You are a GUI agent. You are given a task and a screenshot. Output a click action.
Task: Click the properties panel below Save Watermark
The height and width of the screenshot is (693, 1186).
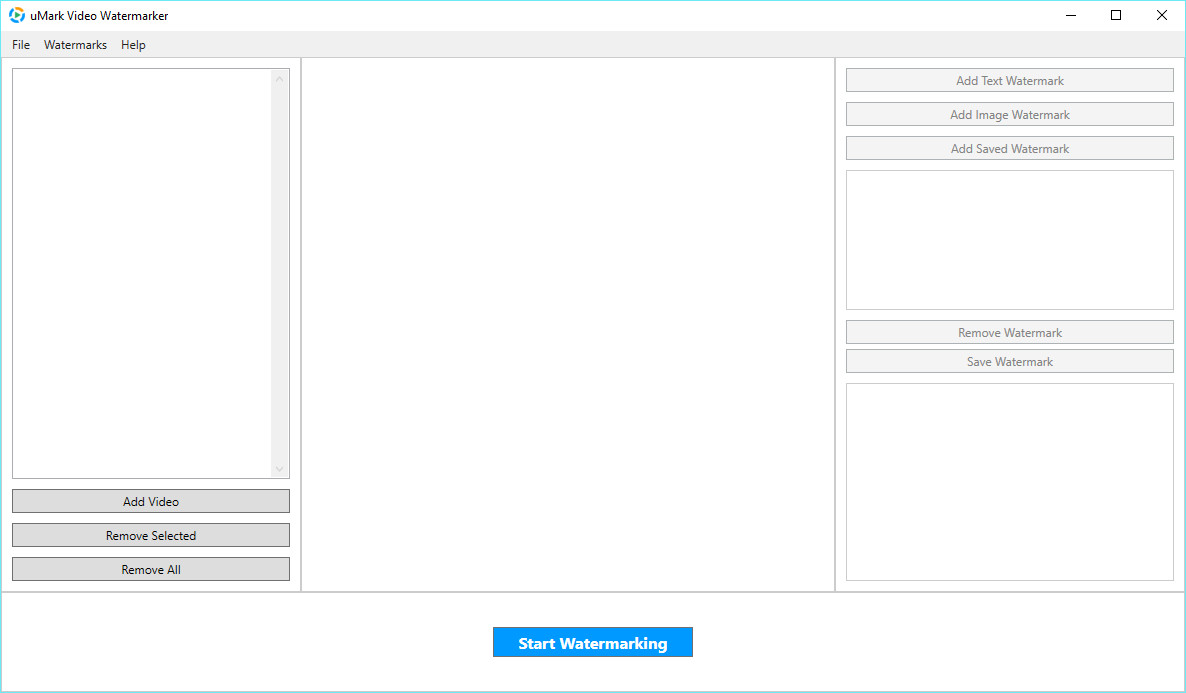click(1009, 481)
